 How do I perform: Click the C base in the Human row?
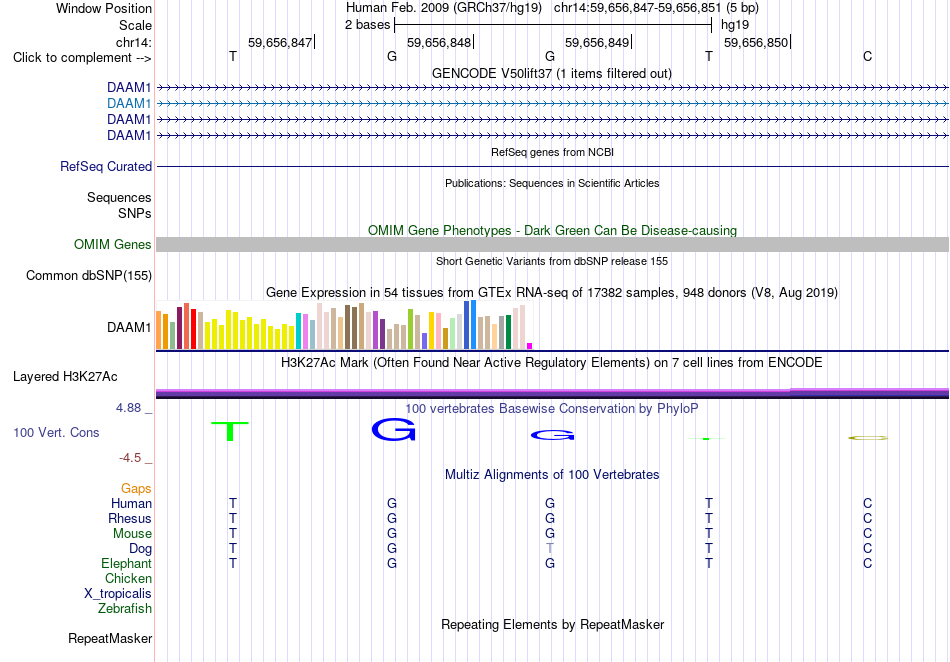868,503
